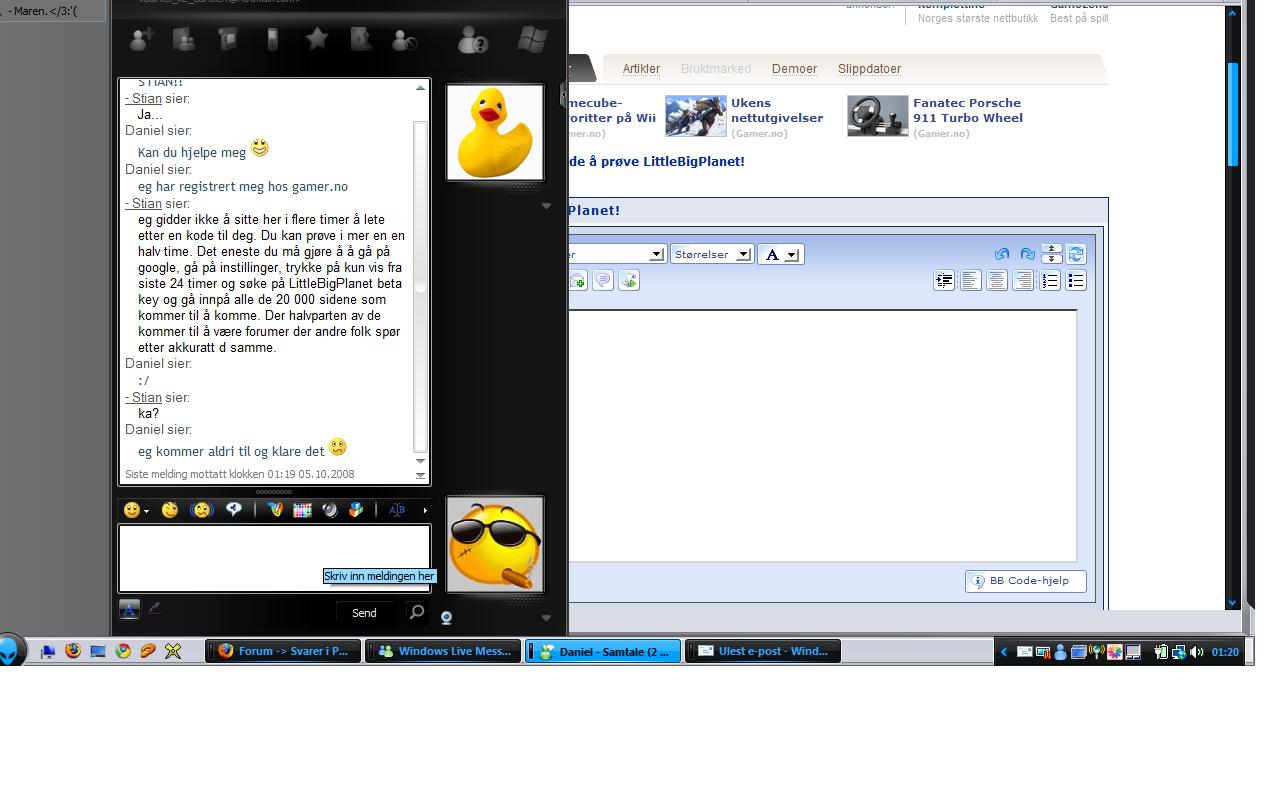Start a video call from the Messenger toolbar

click(228, 40)
